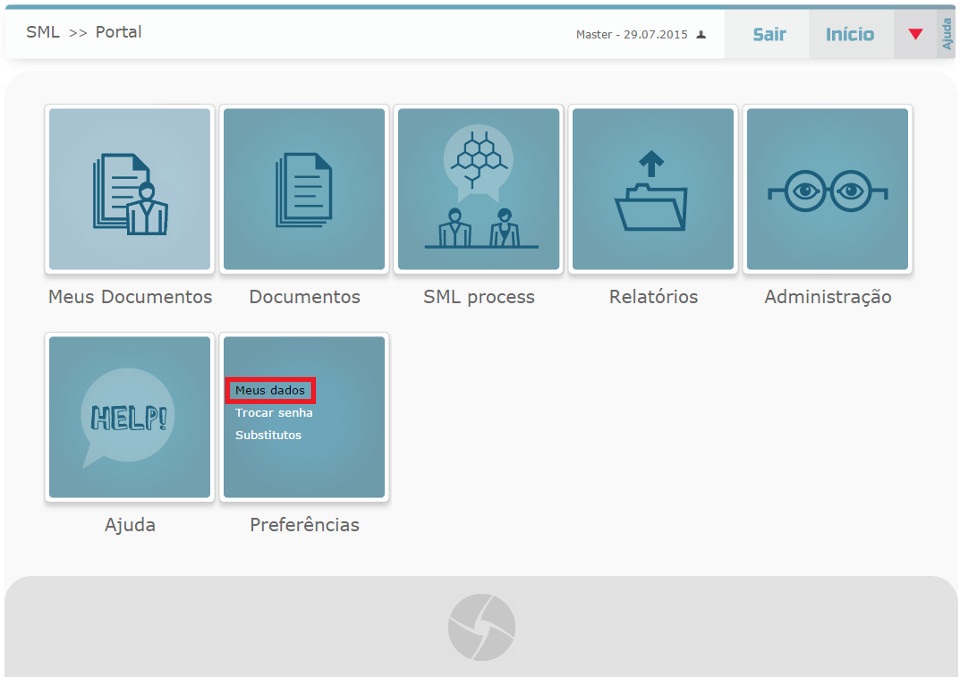Launch the SML process tile icon
The image size is (960, 677).
(x=478, y=190)
